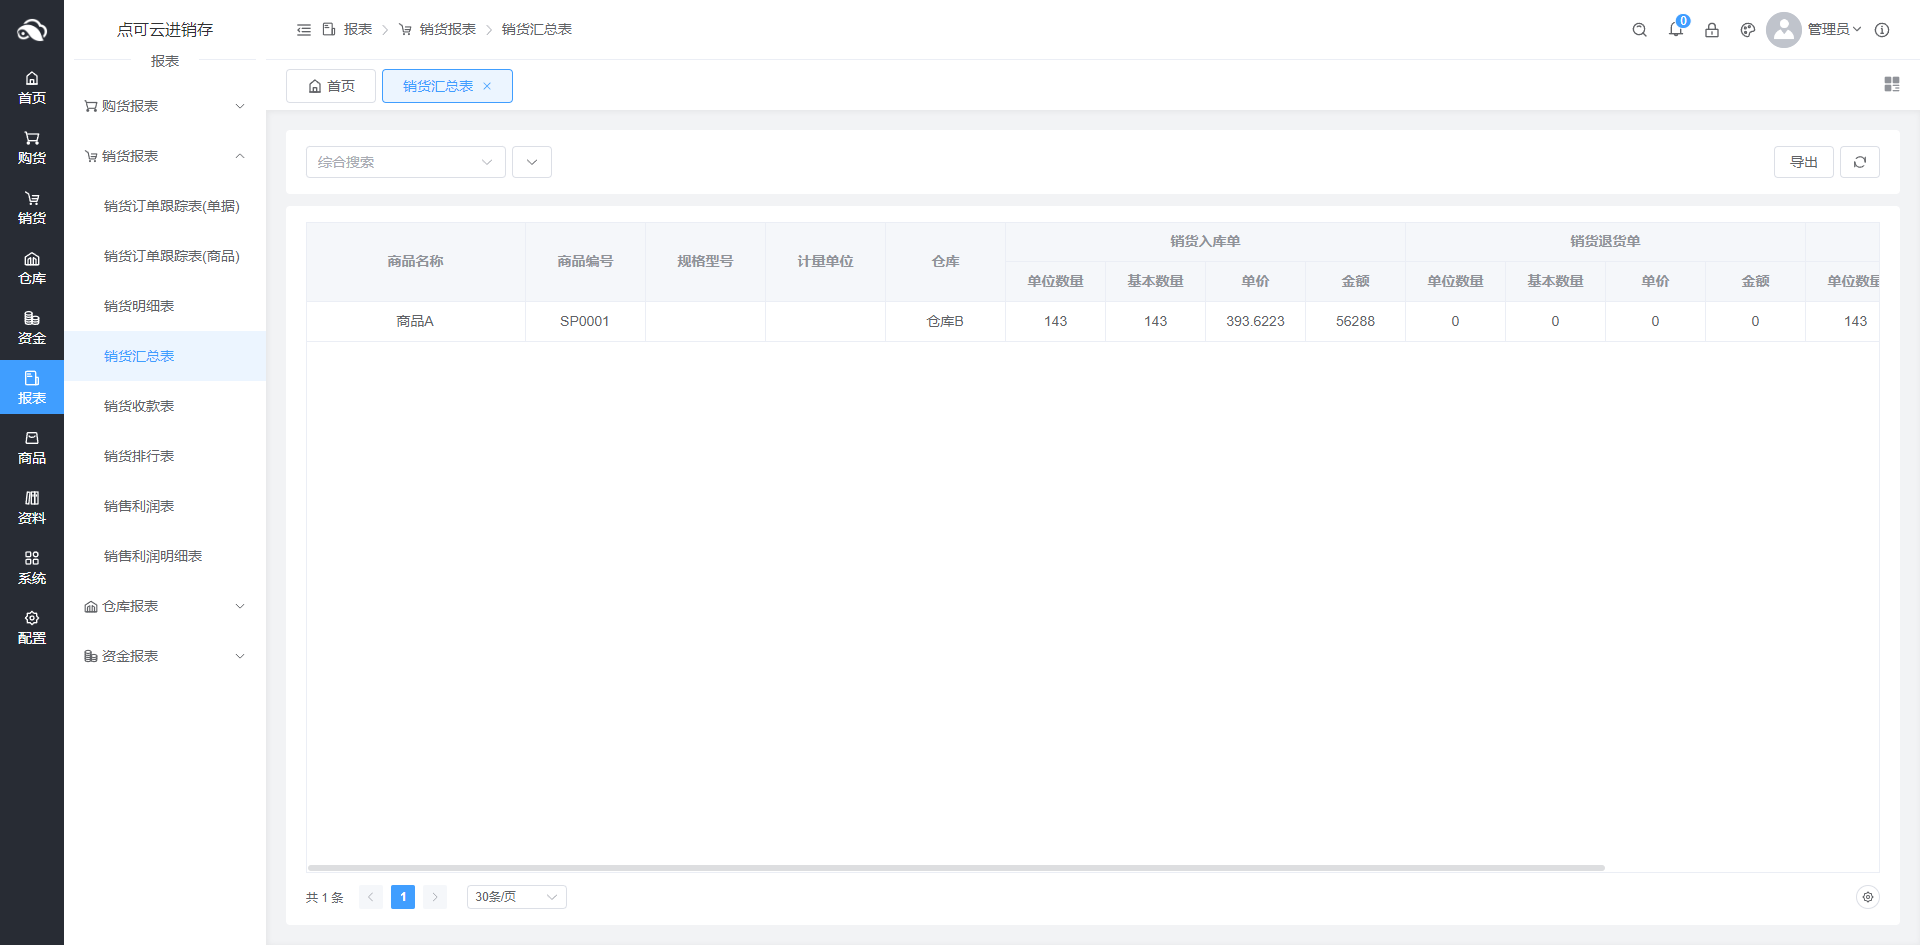
Task: Go to 仓库 in left navigation bar
Action: click(x=32, y=268)
